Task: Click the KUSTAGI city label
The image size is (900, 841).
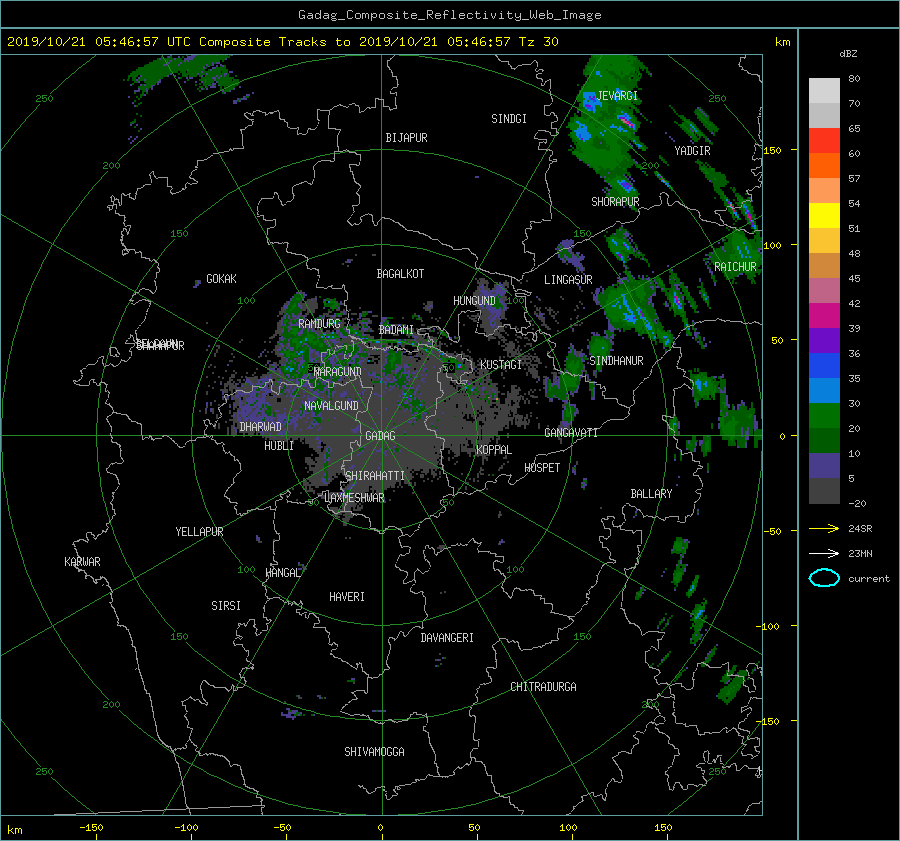Action: [501, 365]
